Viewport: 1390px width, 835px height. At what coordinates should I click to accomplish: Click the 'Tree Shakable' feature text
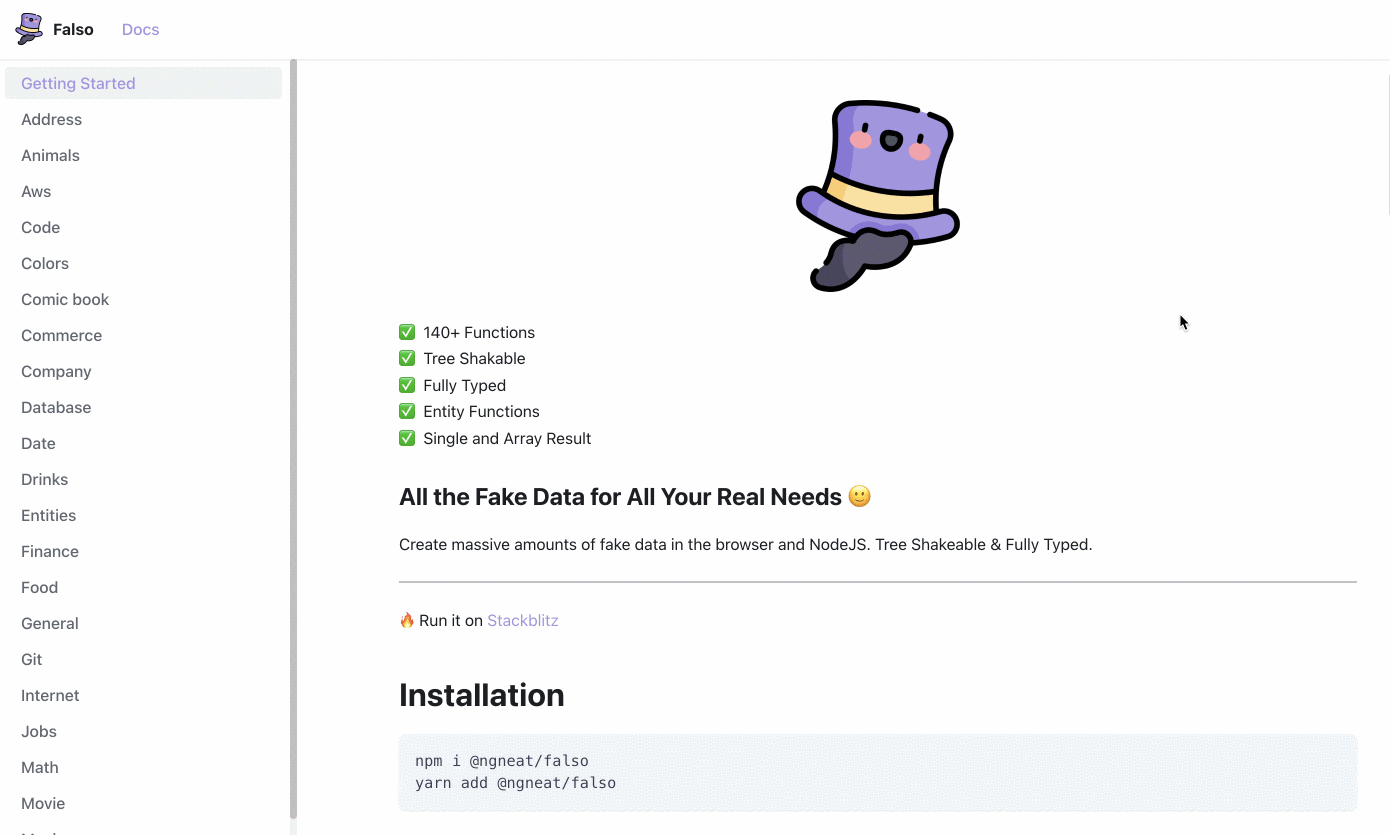tap(474, 358)
